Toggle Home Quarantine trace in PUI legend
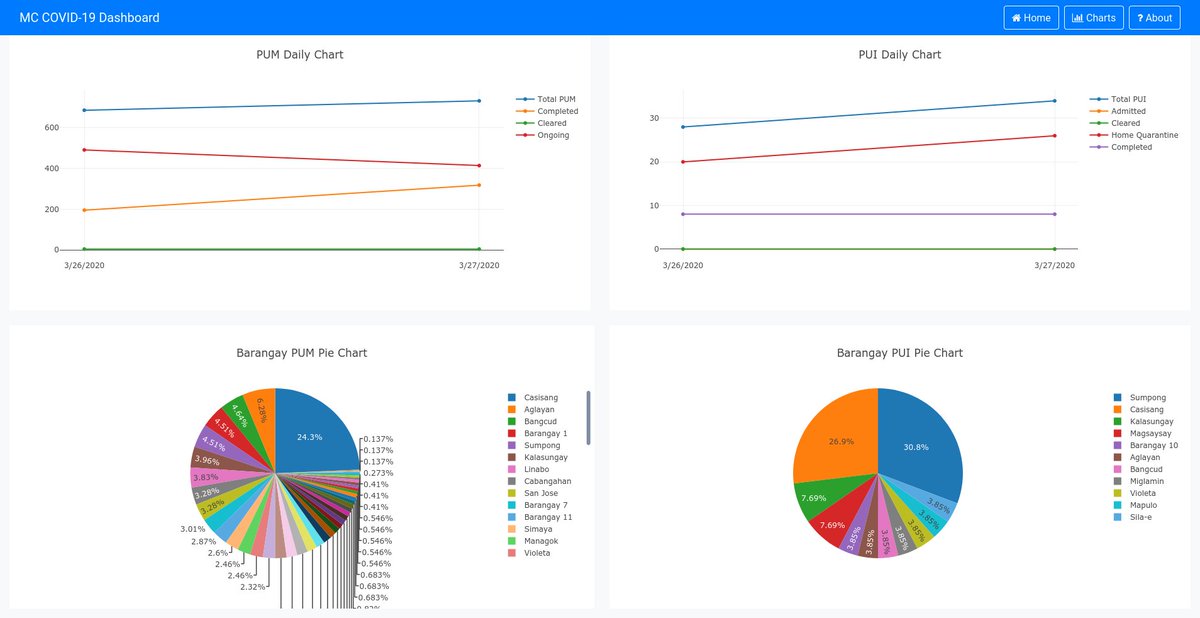Screen dimensions: 1200x618 click(x=1135, y=135)
